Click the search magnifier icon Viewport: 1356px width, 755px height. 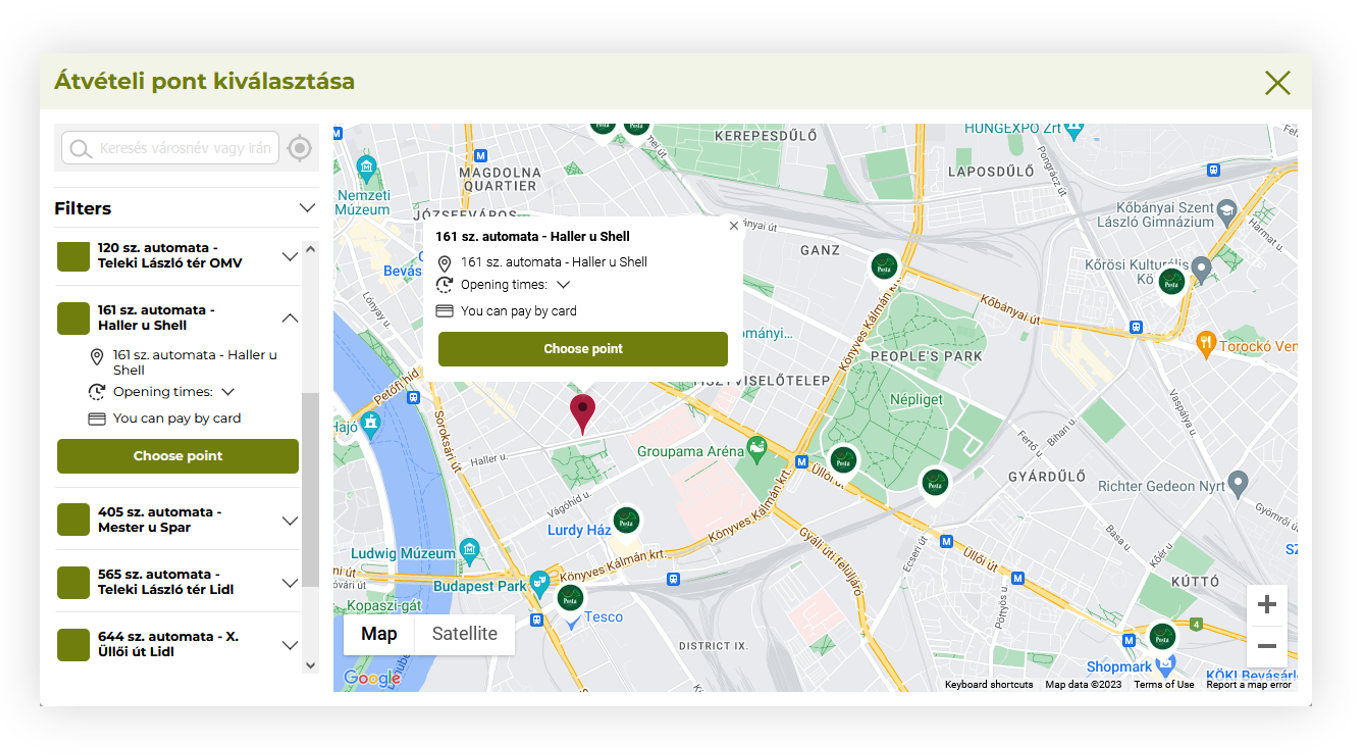click(81, 149)
